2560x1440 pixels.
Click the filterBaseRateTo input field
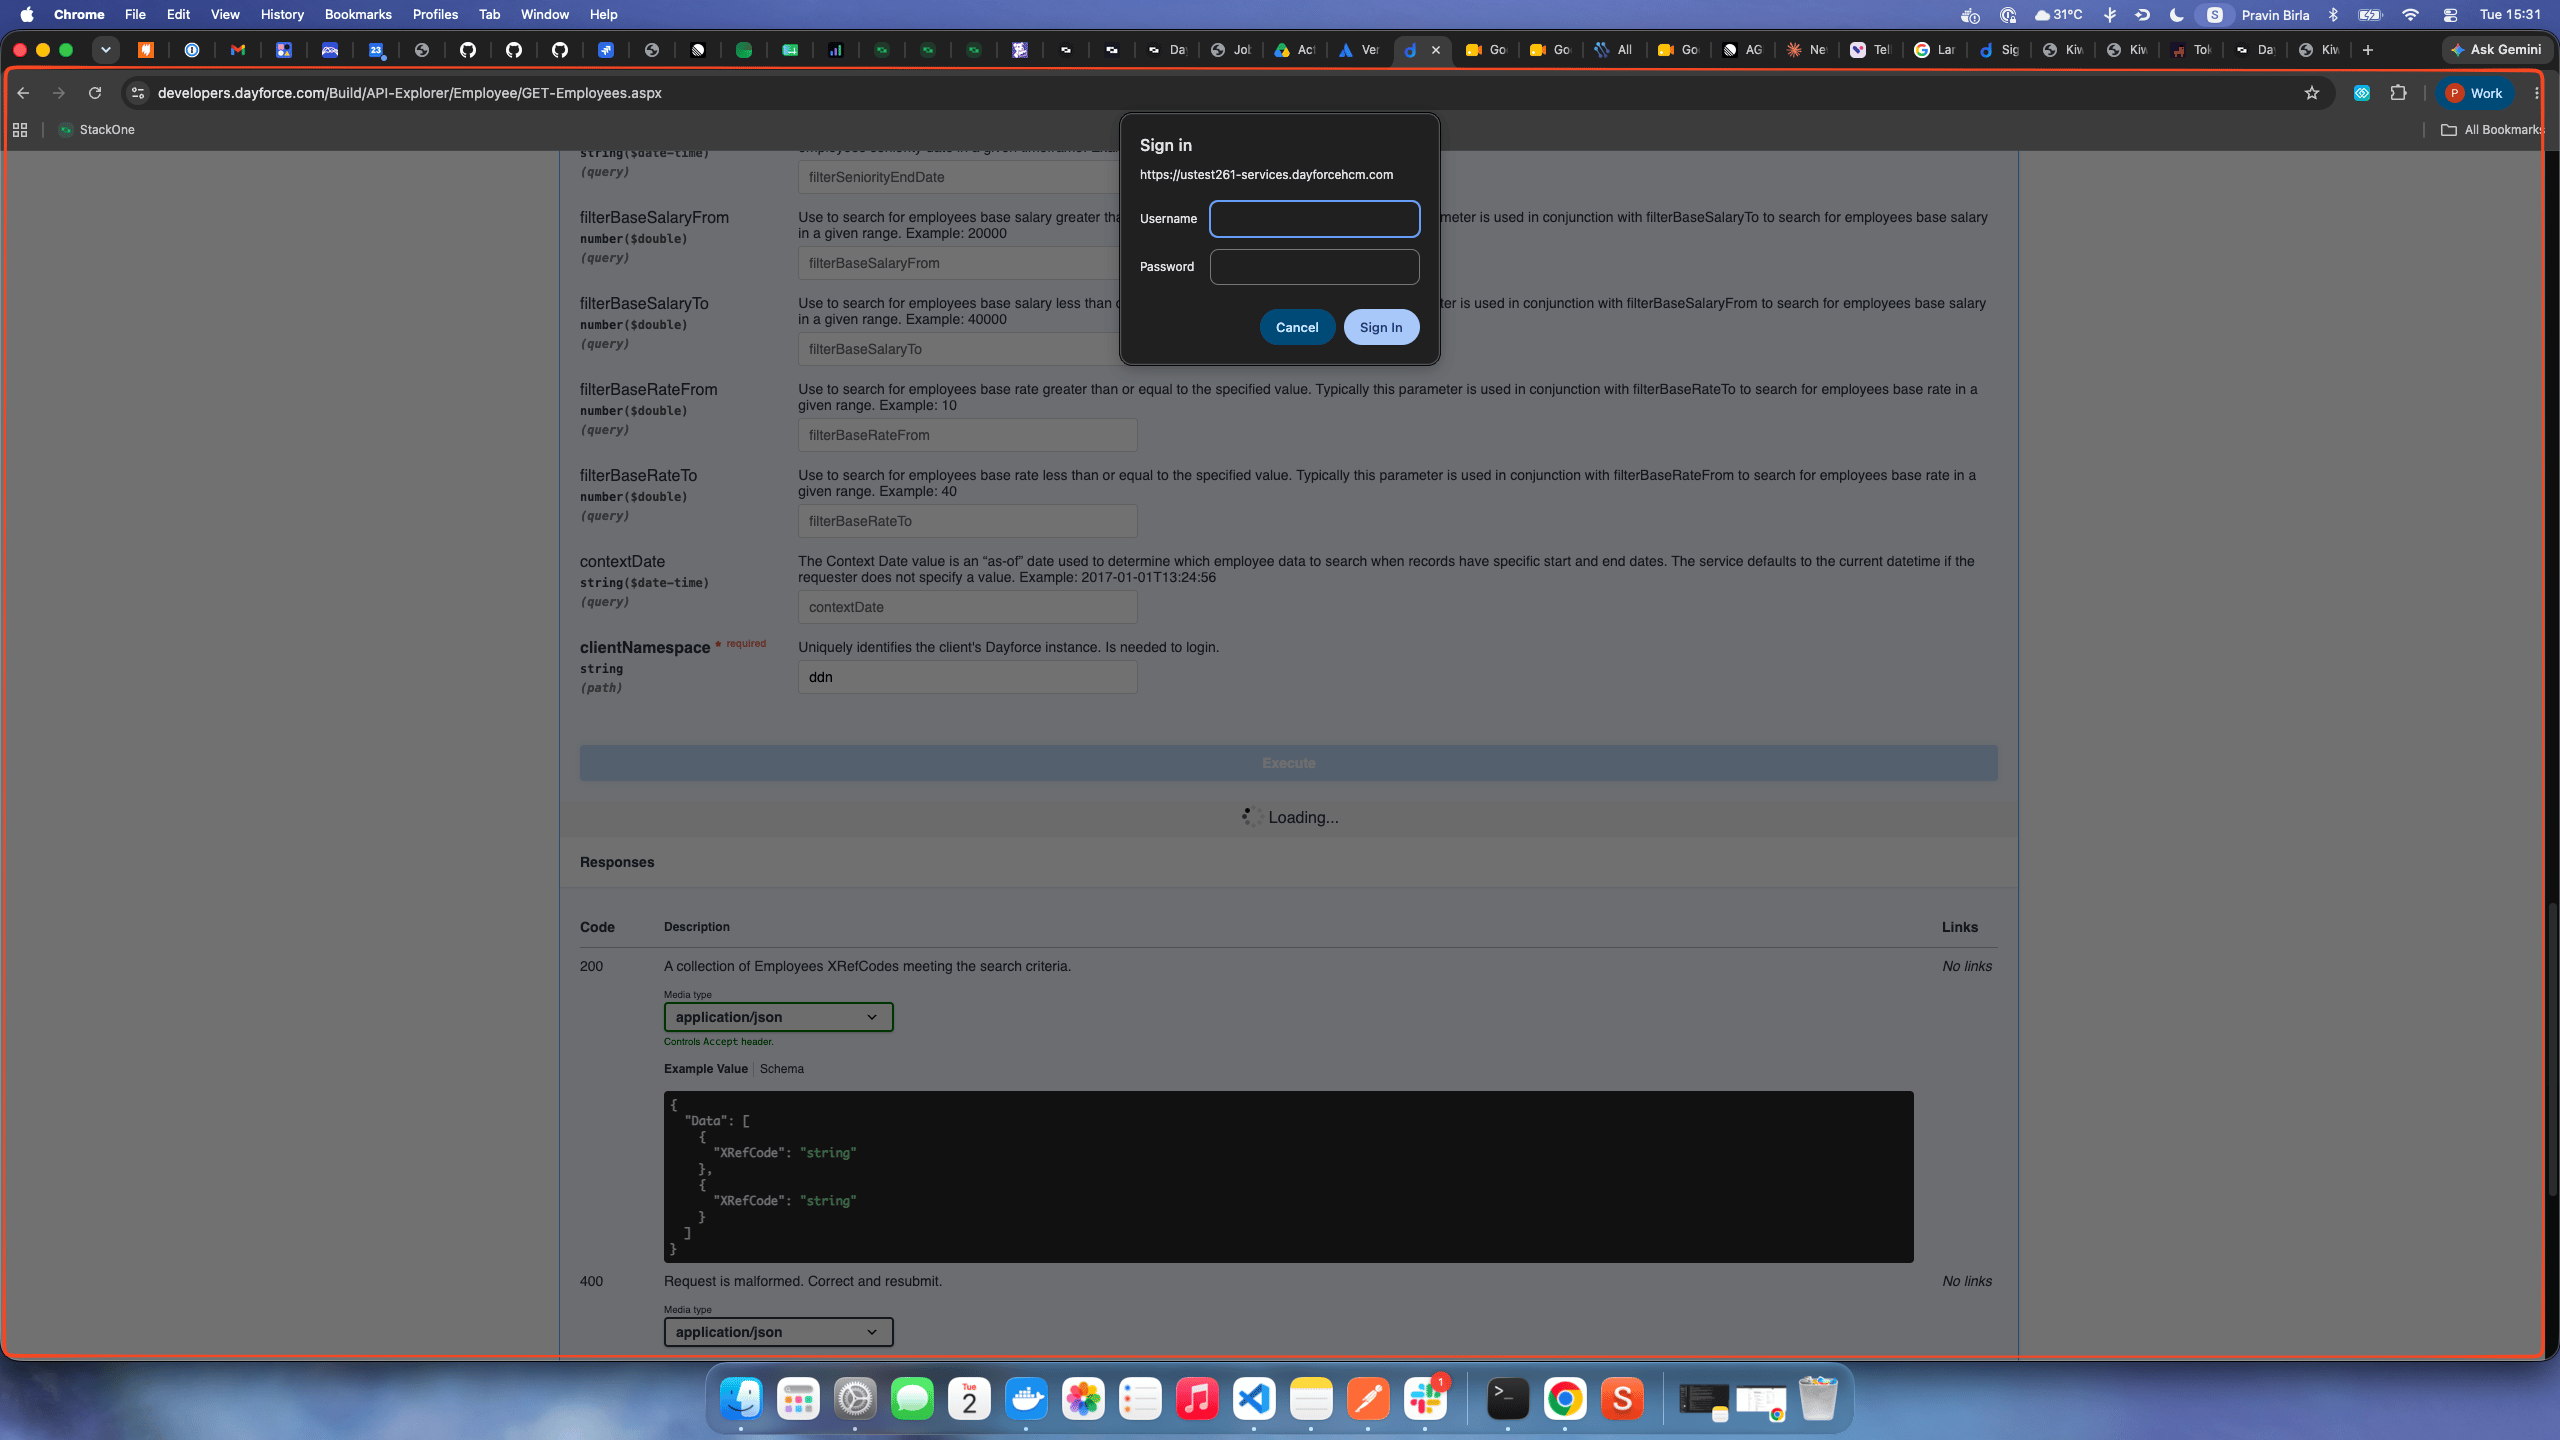(x=967, y=521)
